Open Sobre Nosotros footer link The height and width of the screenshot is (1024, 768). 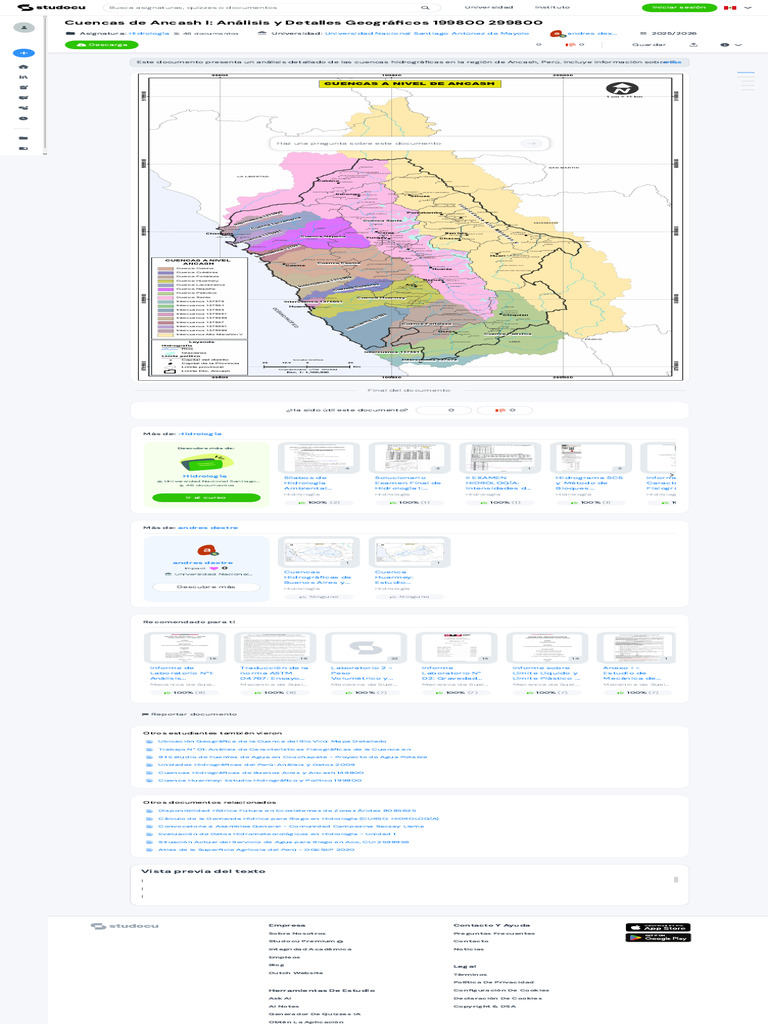click(296, 933)
